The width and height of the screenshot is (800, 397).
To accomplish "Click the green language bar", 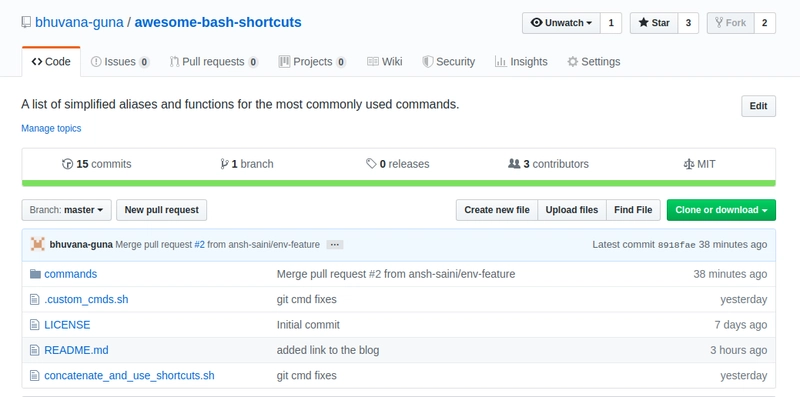I will pos(398,183).
